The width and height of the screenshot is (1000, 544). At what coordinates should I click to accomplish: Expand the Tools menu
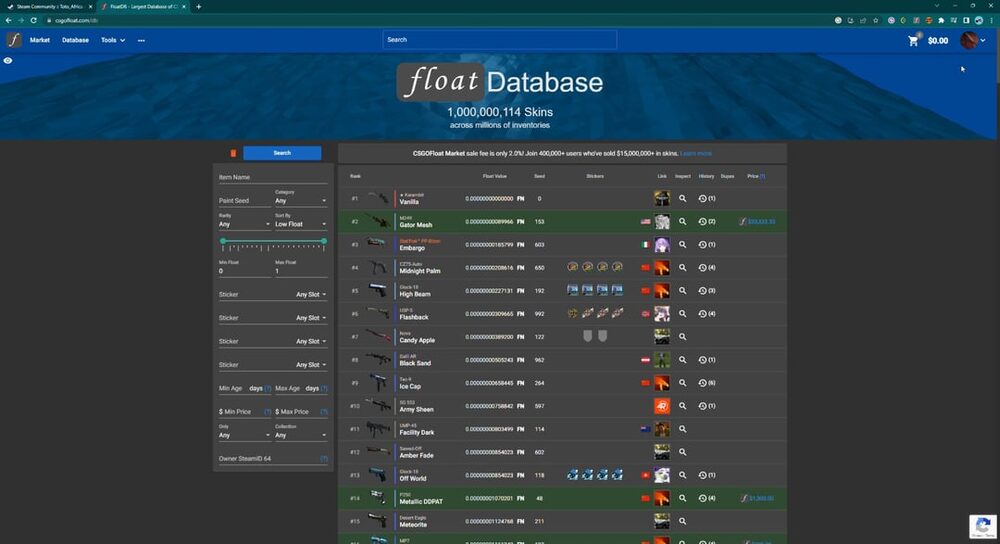pyautogui.click(x=113, y=40)
